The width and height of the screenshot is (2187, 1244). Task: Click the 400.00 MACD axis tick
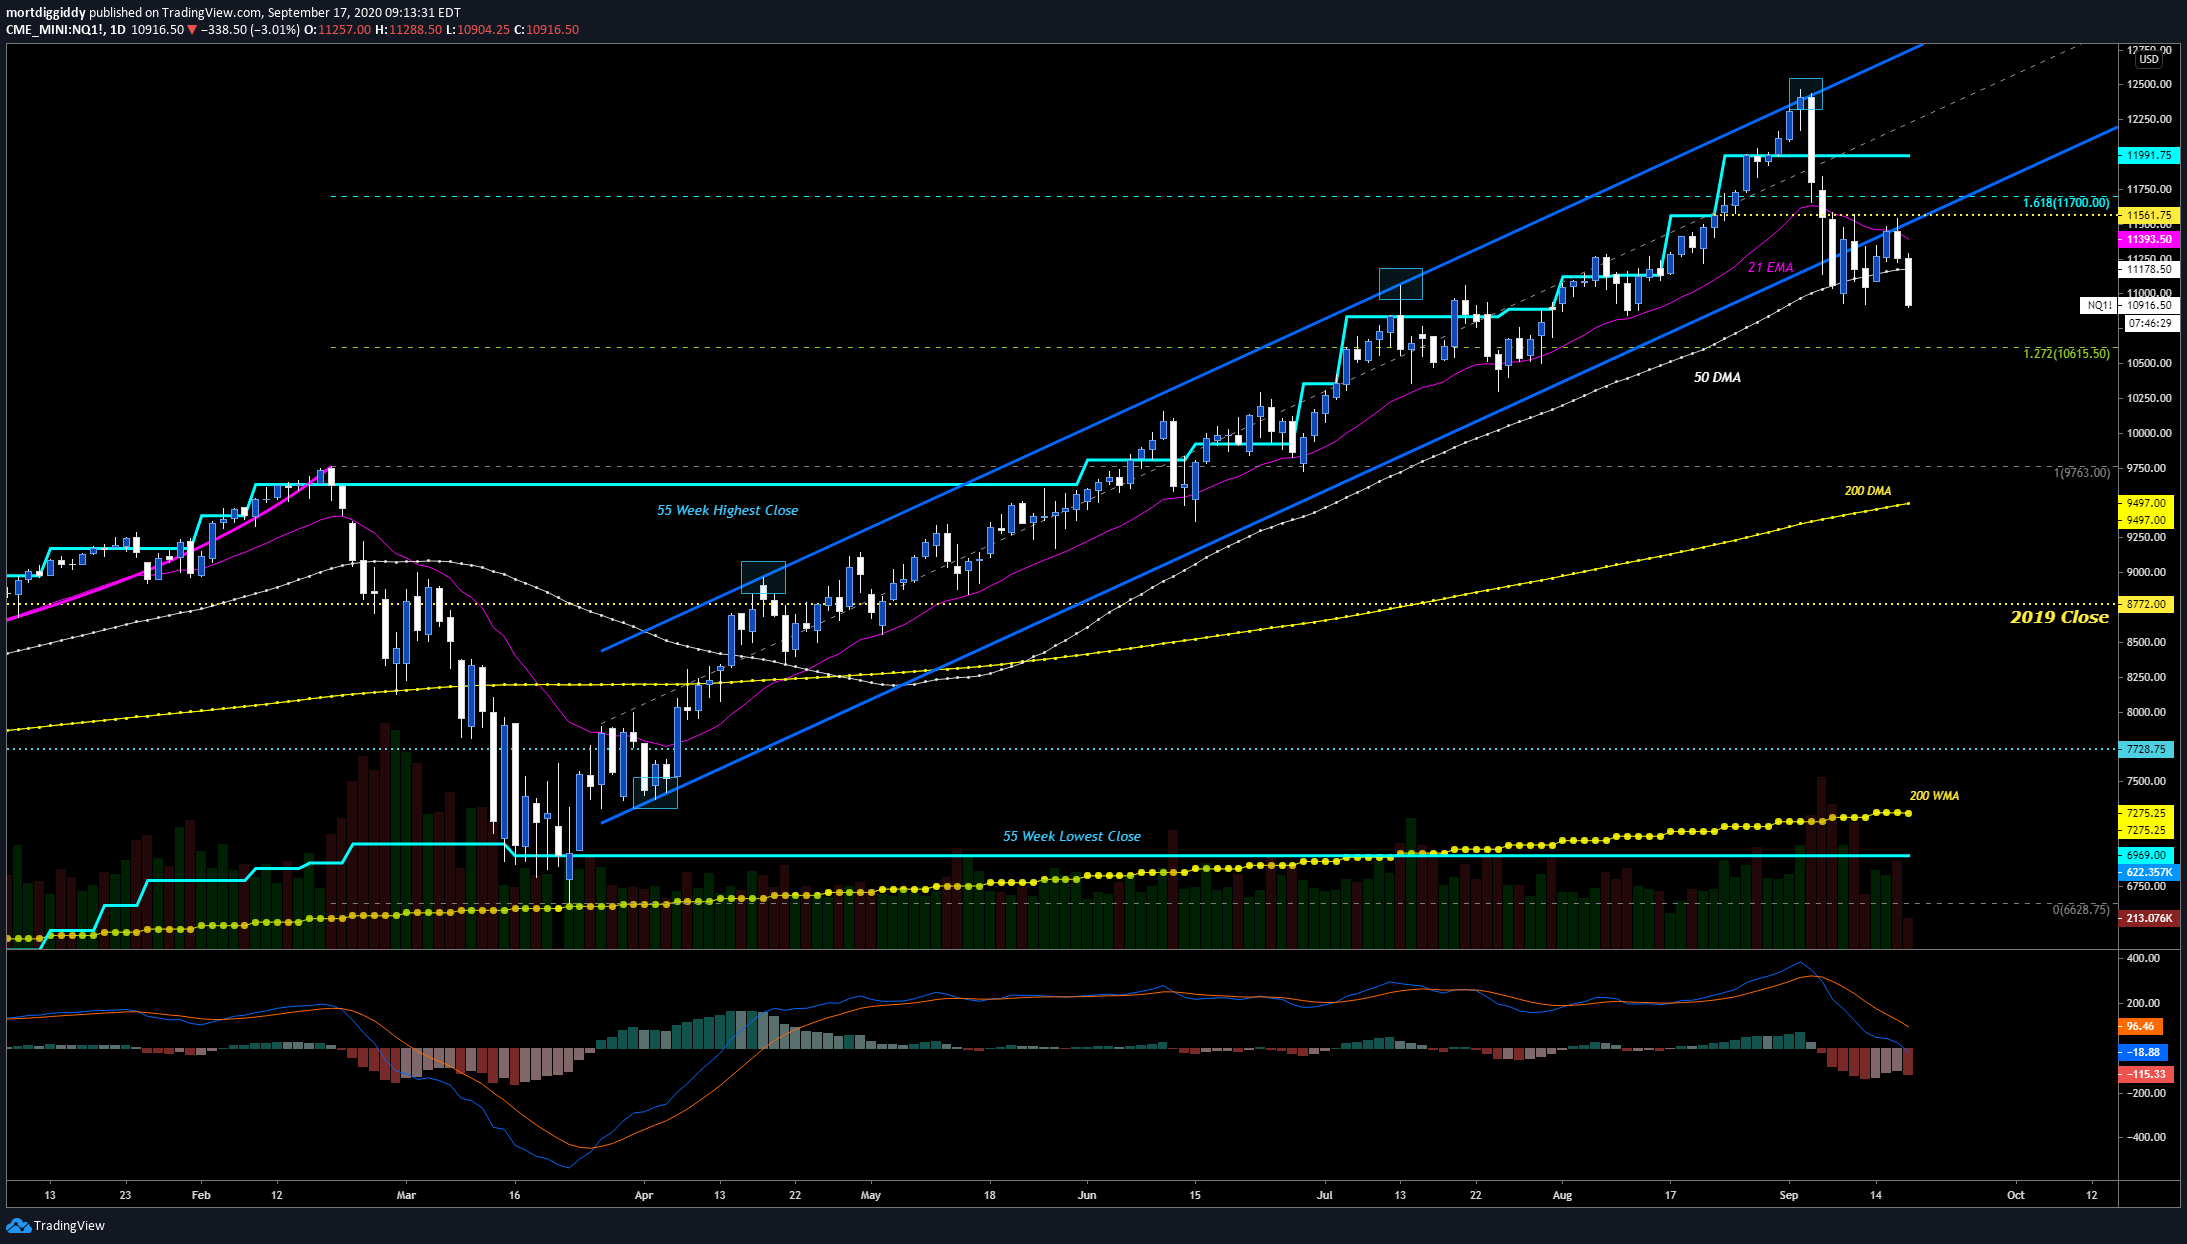pos(2143,958)
